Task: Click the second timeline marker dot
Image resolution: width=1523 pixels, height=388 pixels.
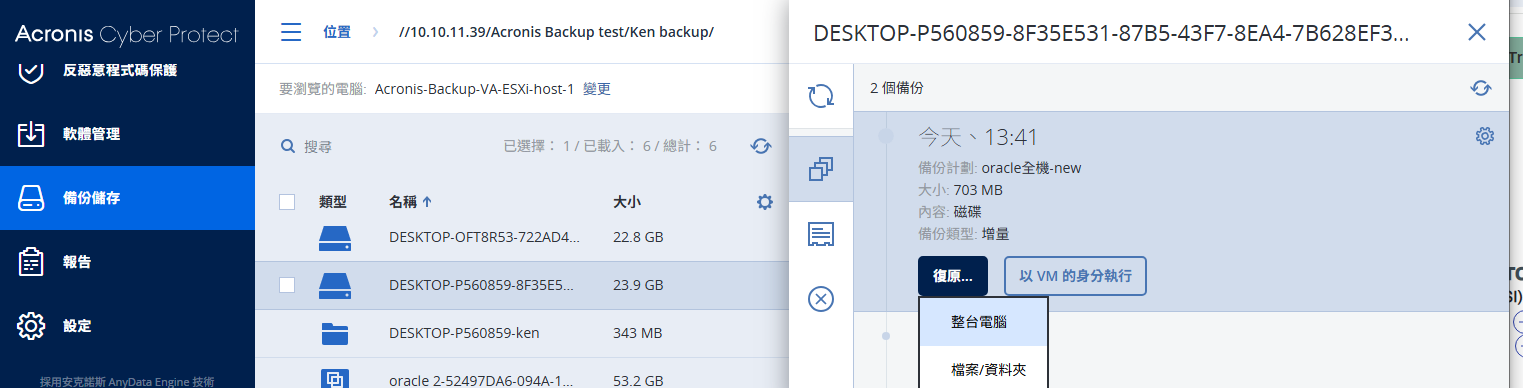Action: point(886,336)
